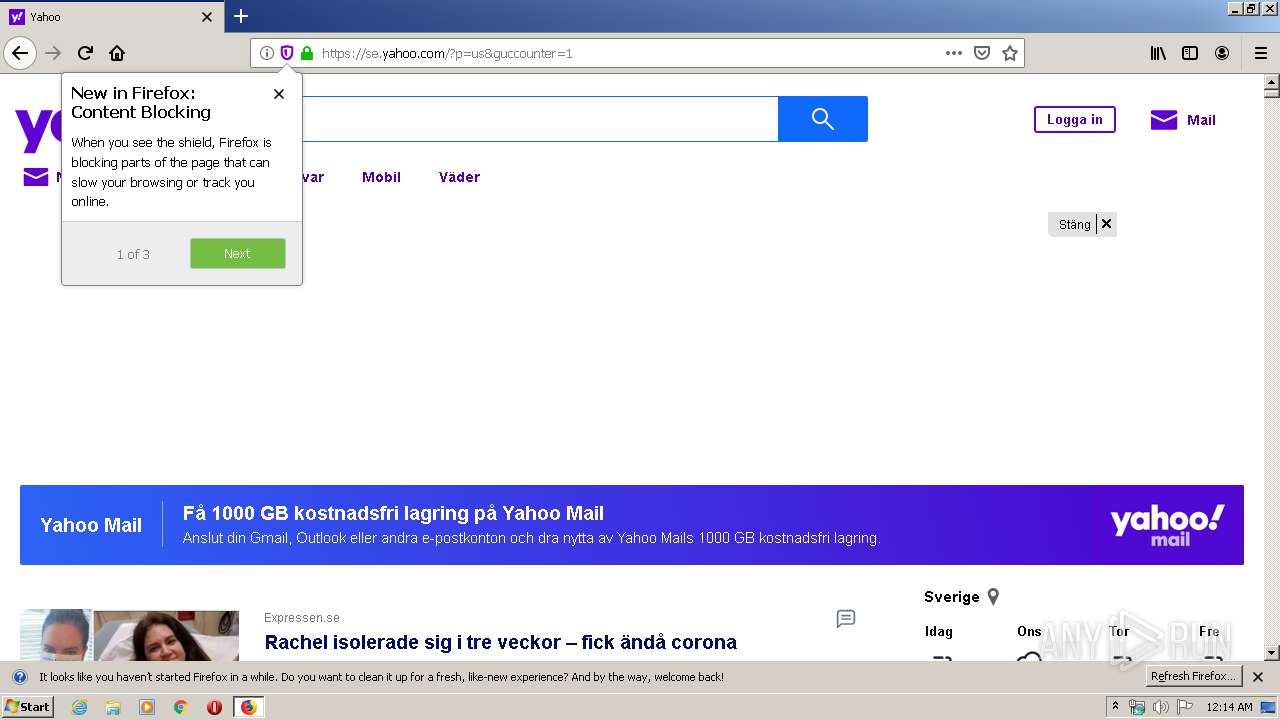Launch Chrome from the taskbar

pyautogui.click(x=180, y=707)
